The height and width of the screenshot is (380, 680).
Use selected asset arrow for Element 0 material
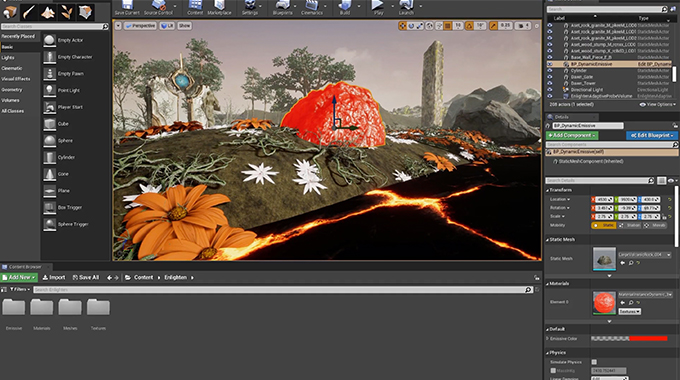click(x=623, y=302)
